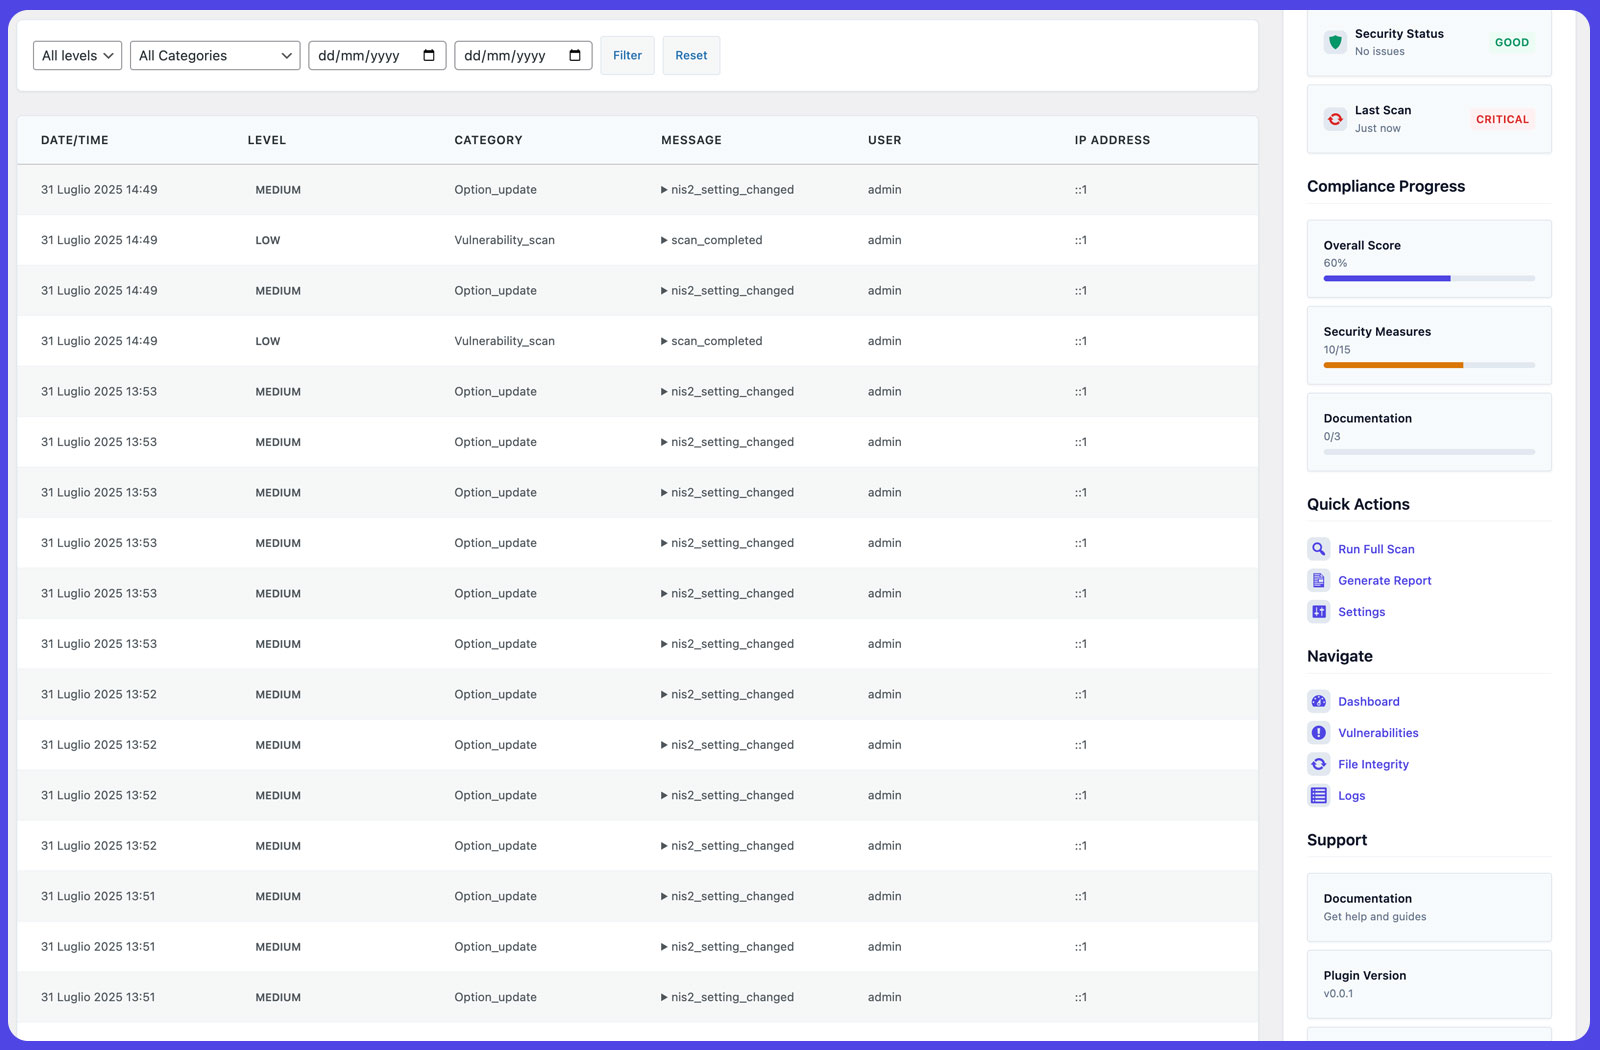
Task: Click the File Integrity icon
Action: (x=1319, y=763)
